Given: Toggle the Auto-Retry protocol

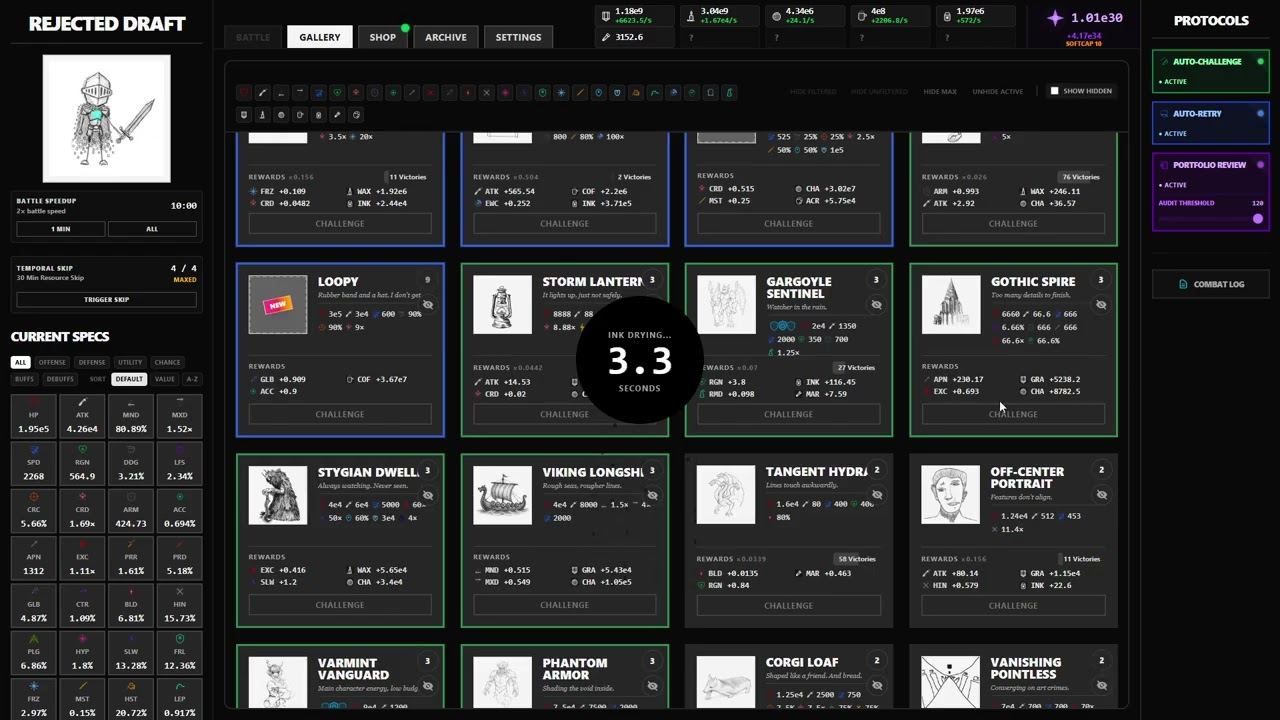Looking at the screenshot, I should click(1210, 123).
